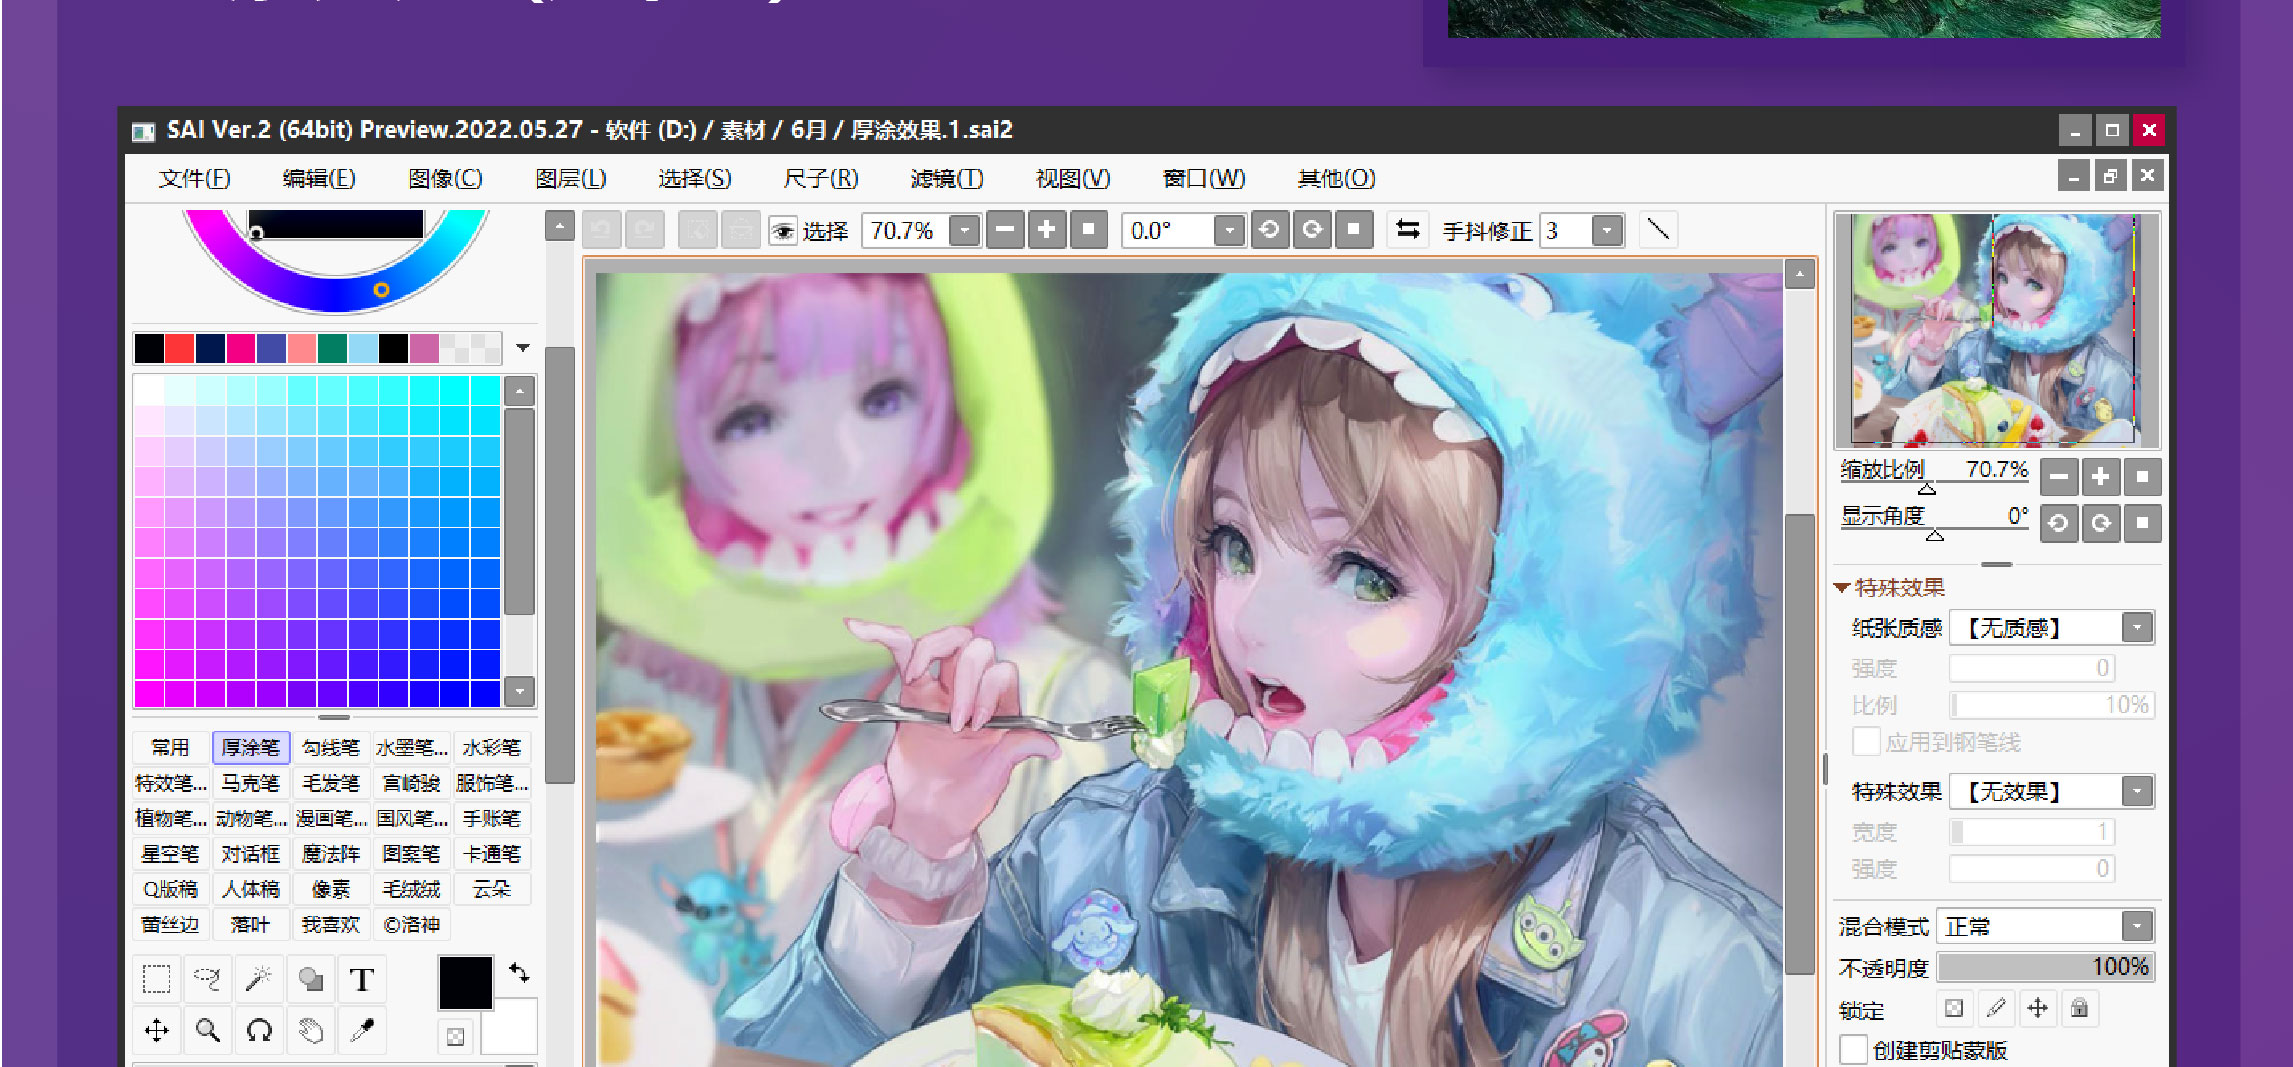2293x1067 pixels.
Task: Click the 不透明度 opacity slider
Action: click(x=2046, y=967)
